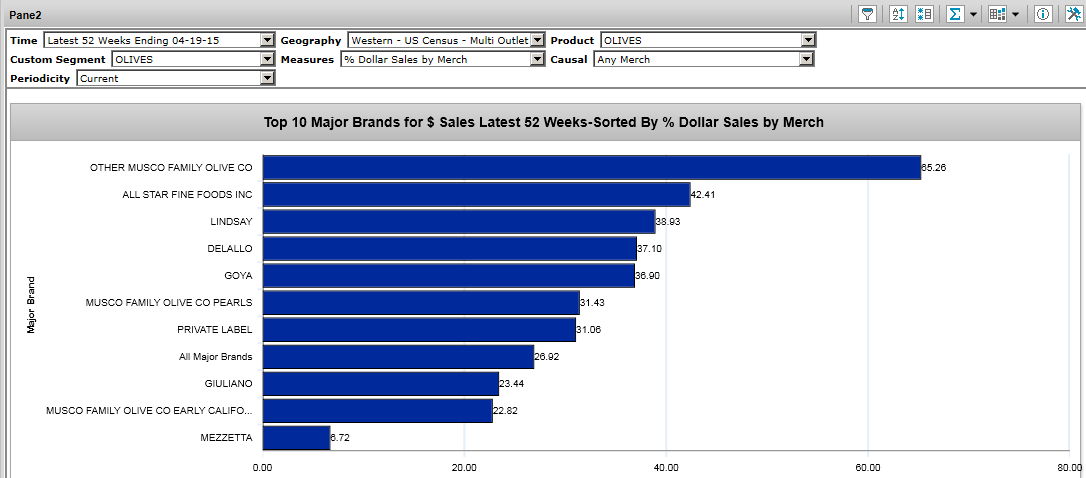Click the MEZZETTA bar in chart
Screen dimensions: 1086x478
tap(296, 438)
